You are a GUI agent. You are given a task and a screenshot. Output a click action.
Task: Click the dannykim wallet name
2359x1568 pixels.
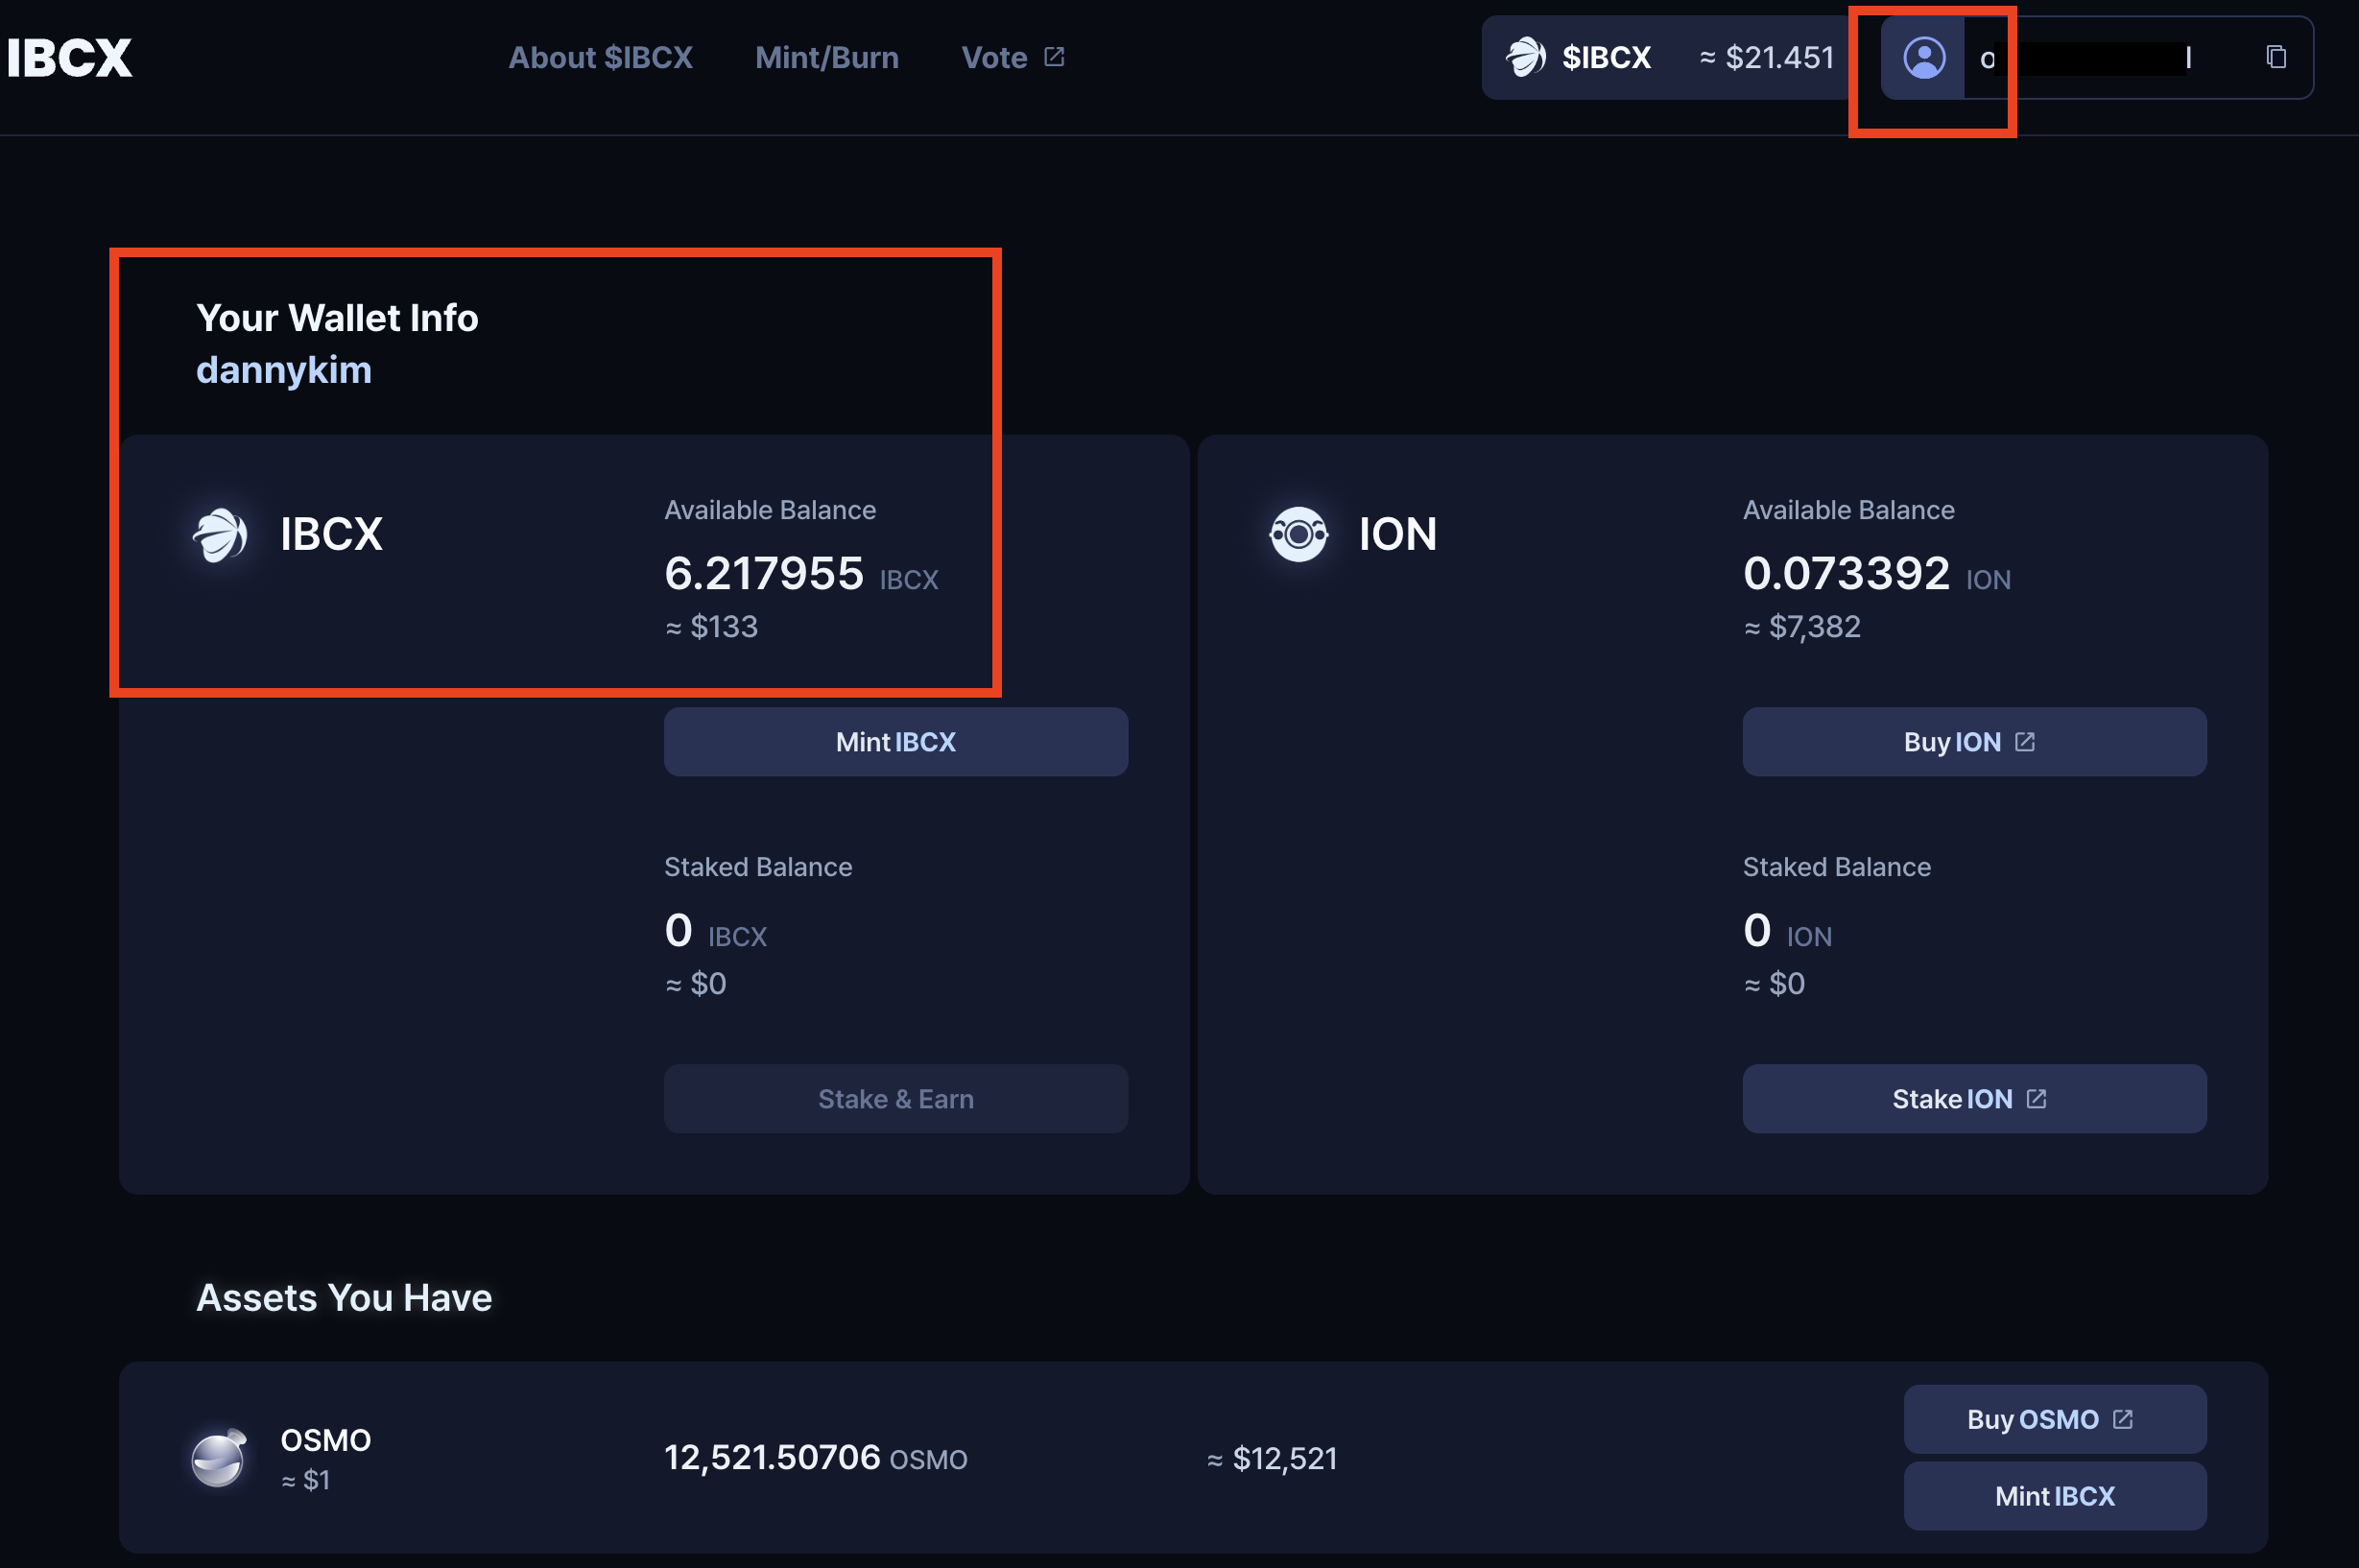[x=284, y=370]
